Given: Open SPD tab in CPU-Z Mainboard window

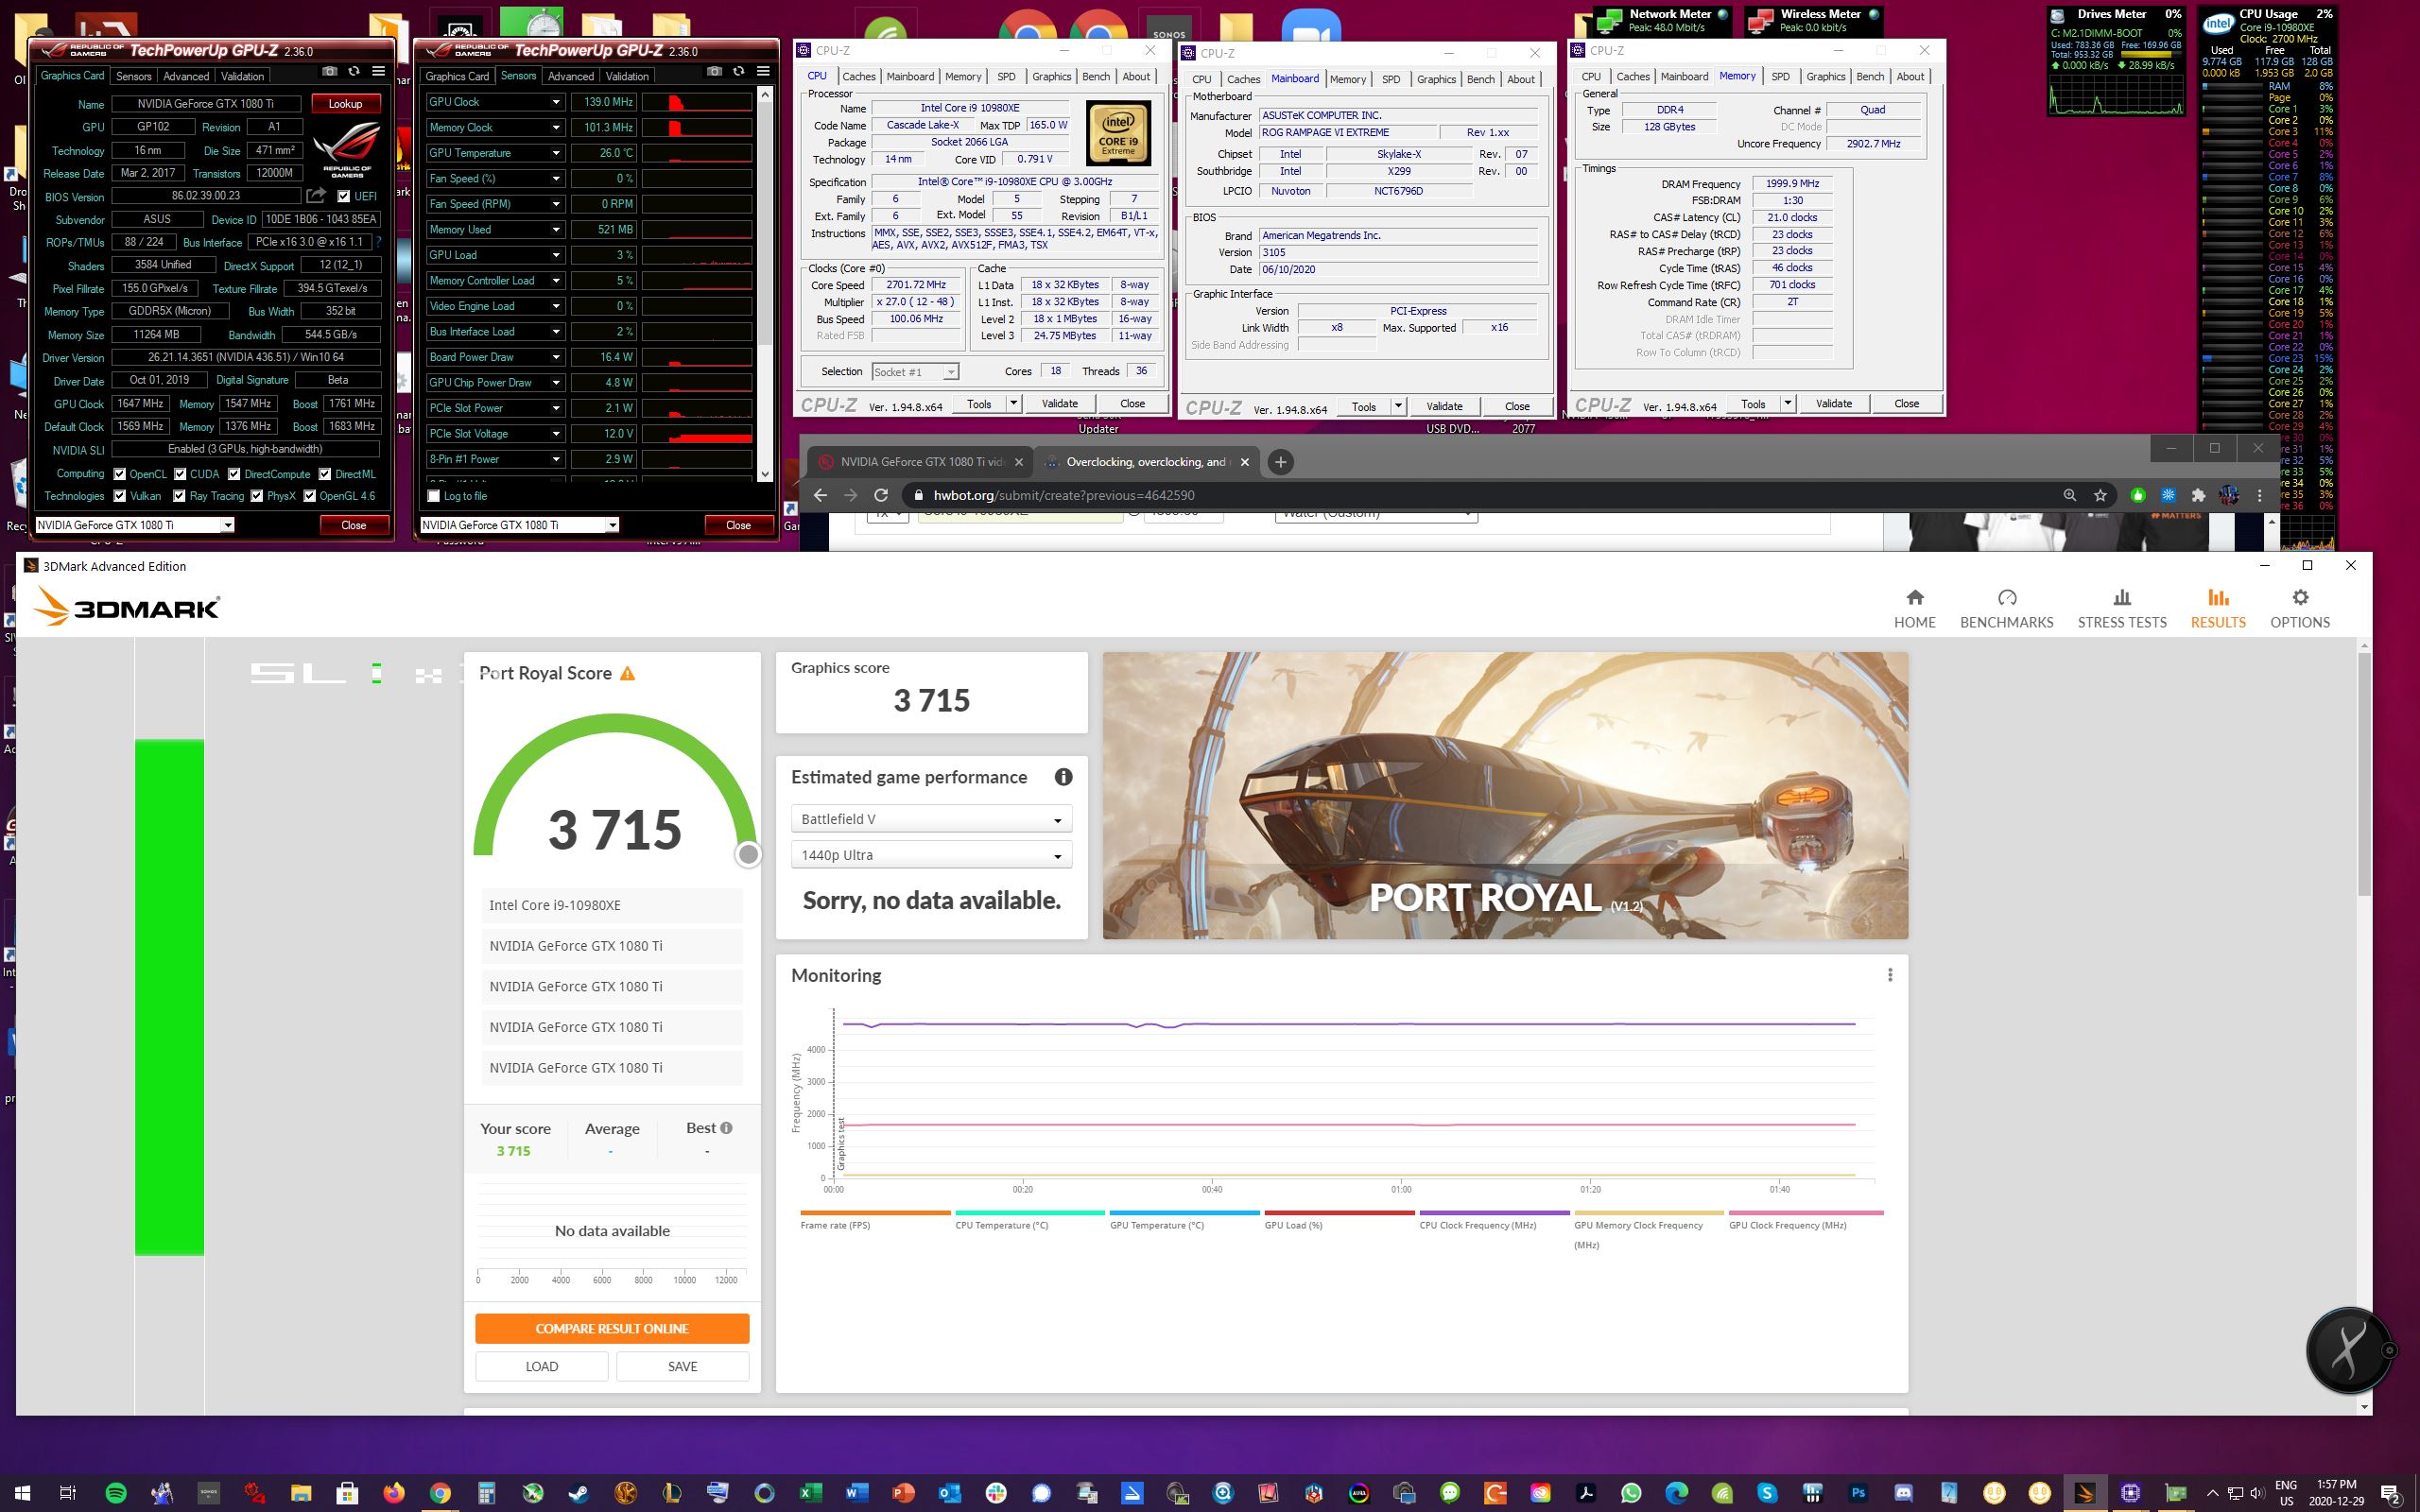Looking at the screenshot, I should point(1390,79).
